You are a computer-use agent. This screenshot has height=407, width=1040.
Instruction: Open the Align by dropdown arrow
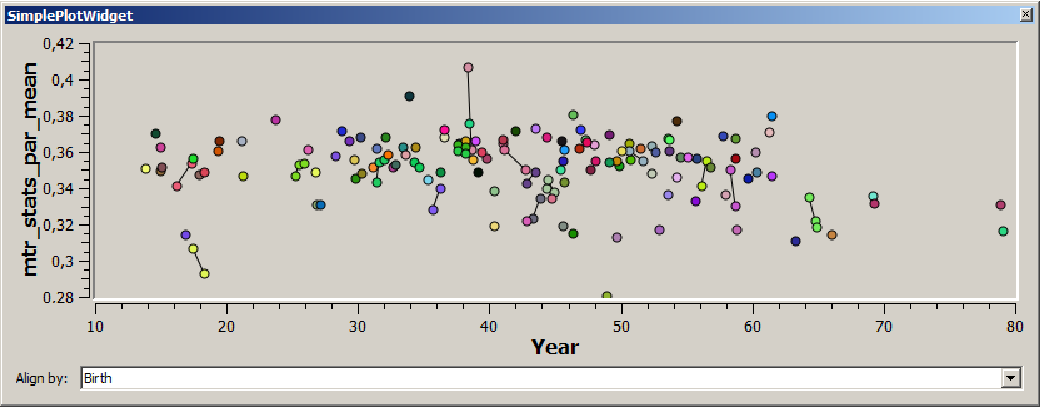(x=1010, y=378)
